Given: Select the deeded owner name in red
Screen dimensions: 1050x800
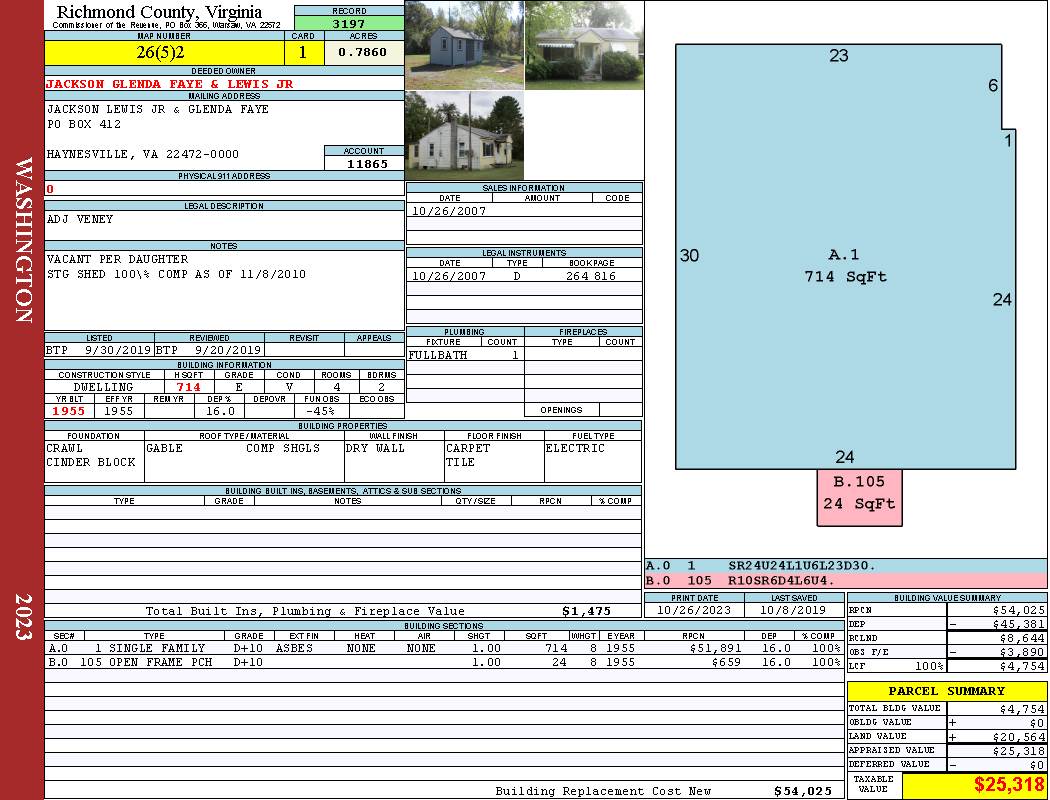Looking at the screenshot, I should [x=170, y=84].
